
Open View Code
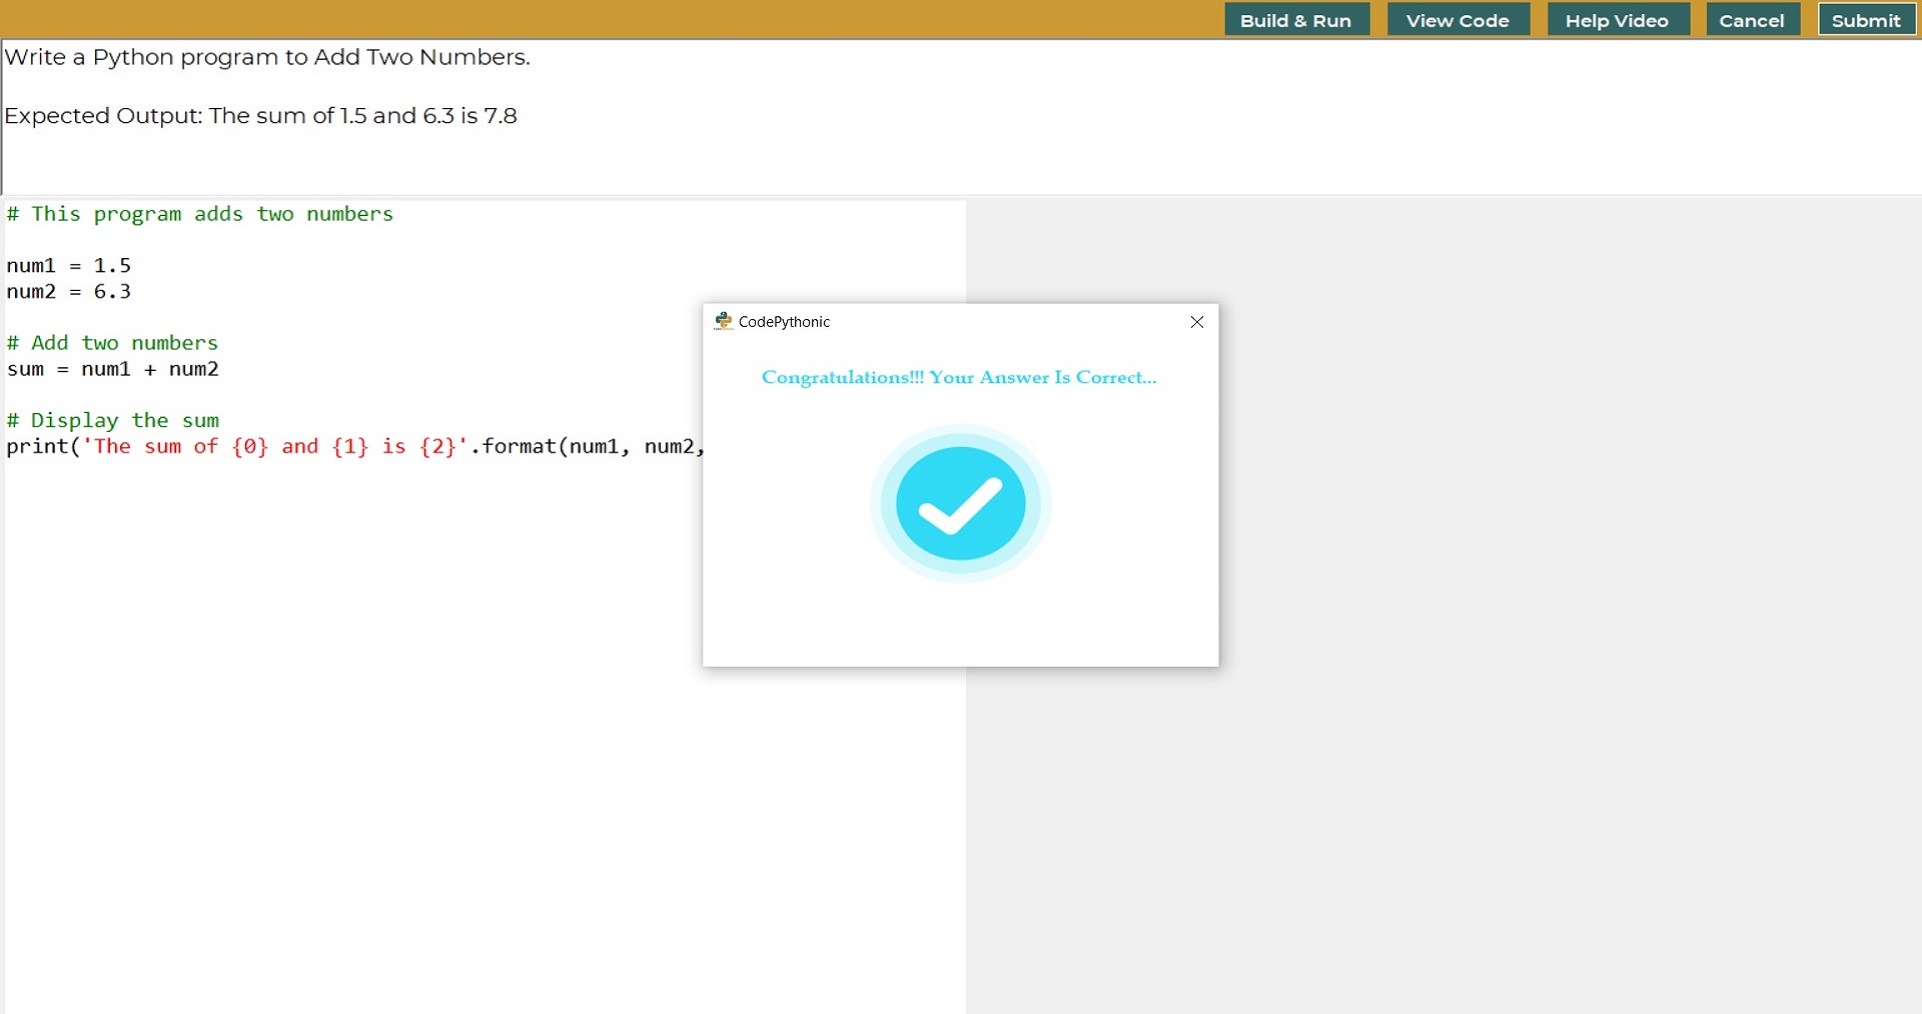point(1457,20)
